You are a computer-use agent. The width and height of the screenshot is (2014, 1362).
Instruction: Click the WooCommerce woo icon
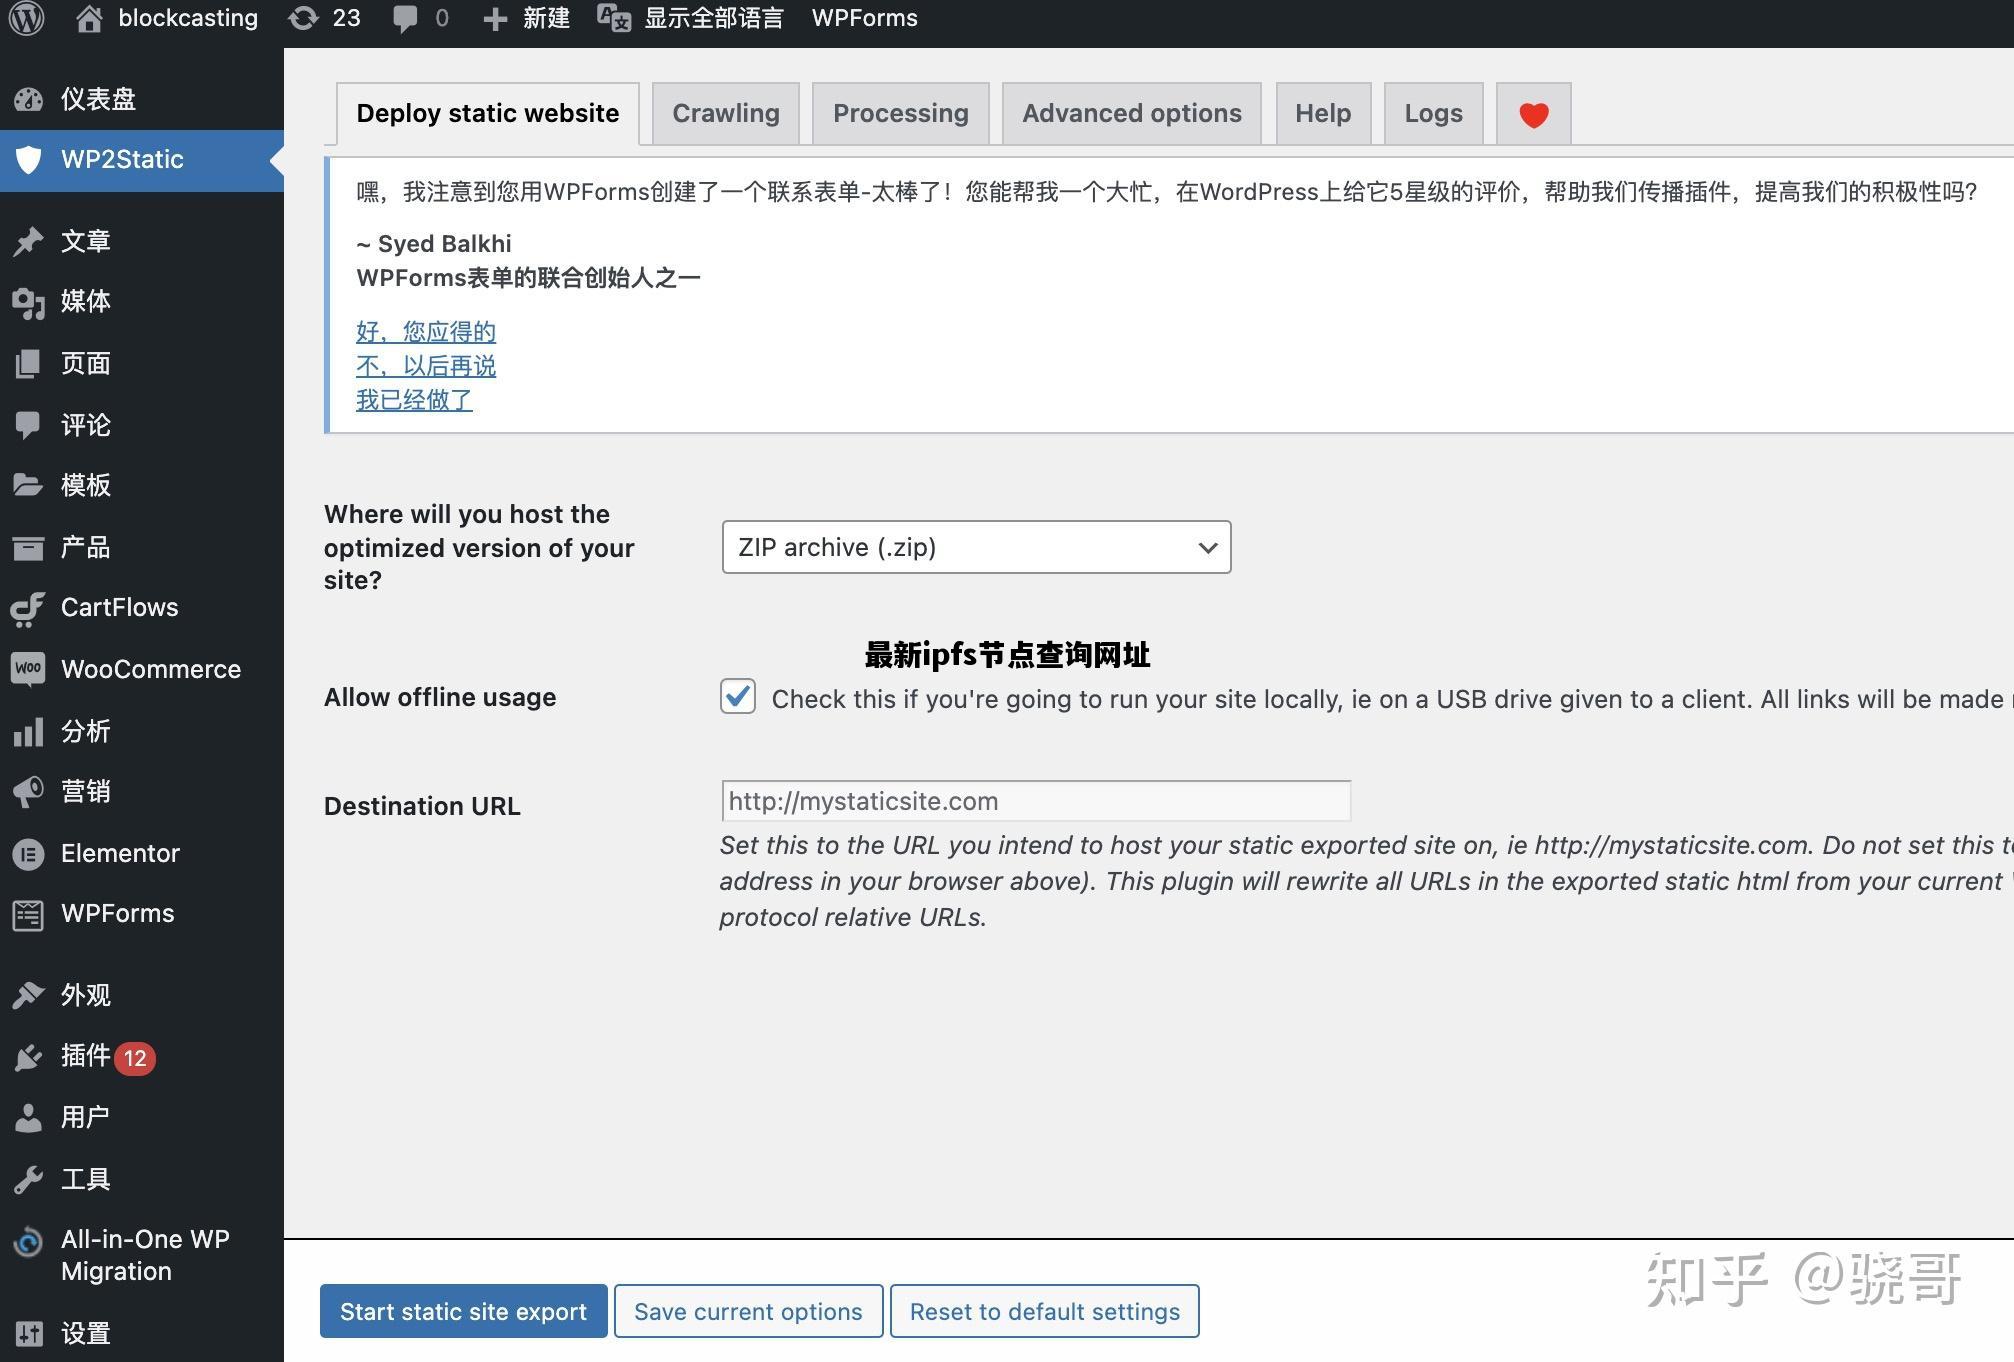coord(28,669)
